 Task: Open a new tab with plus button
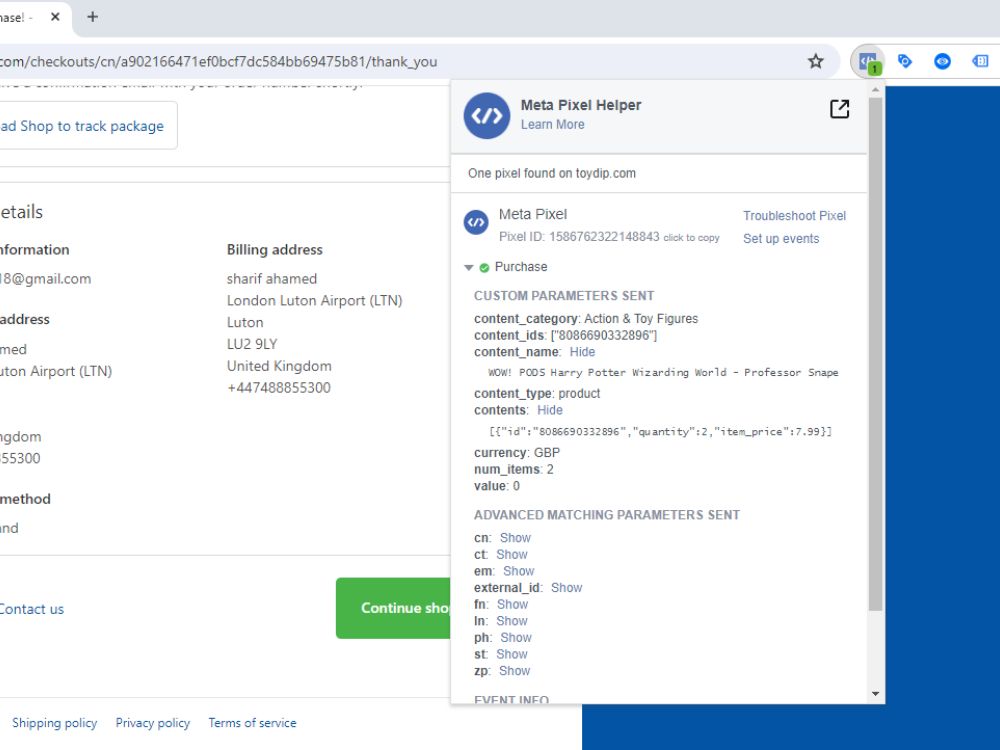tap(92, 17)
